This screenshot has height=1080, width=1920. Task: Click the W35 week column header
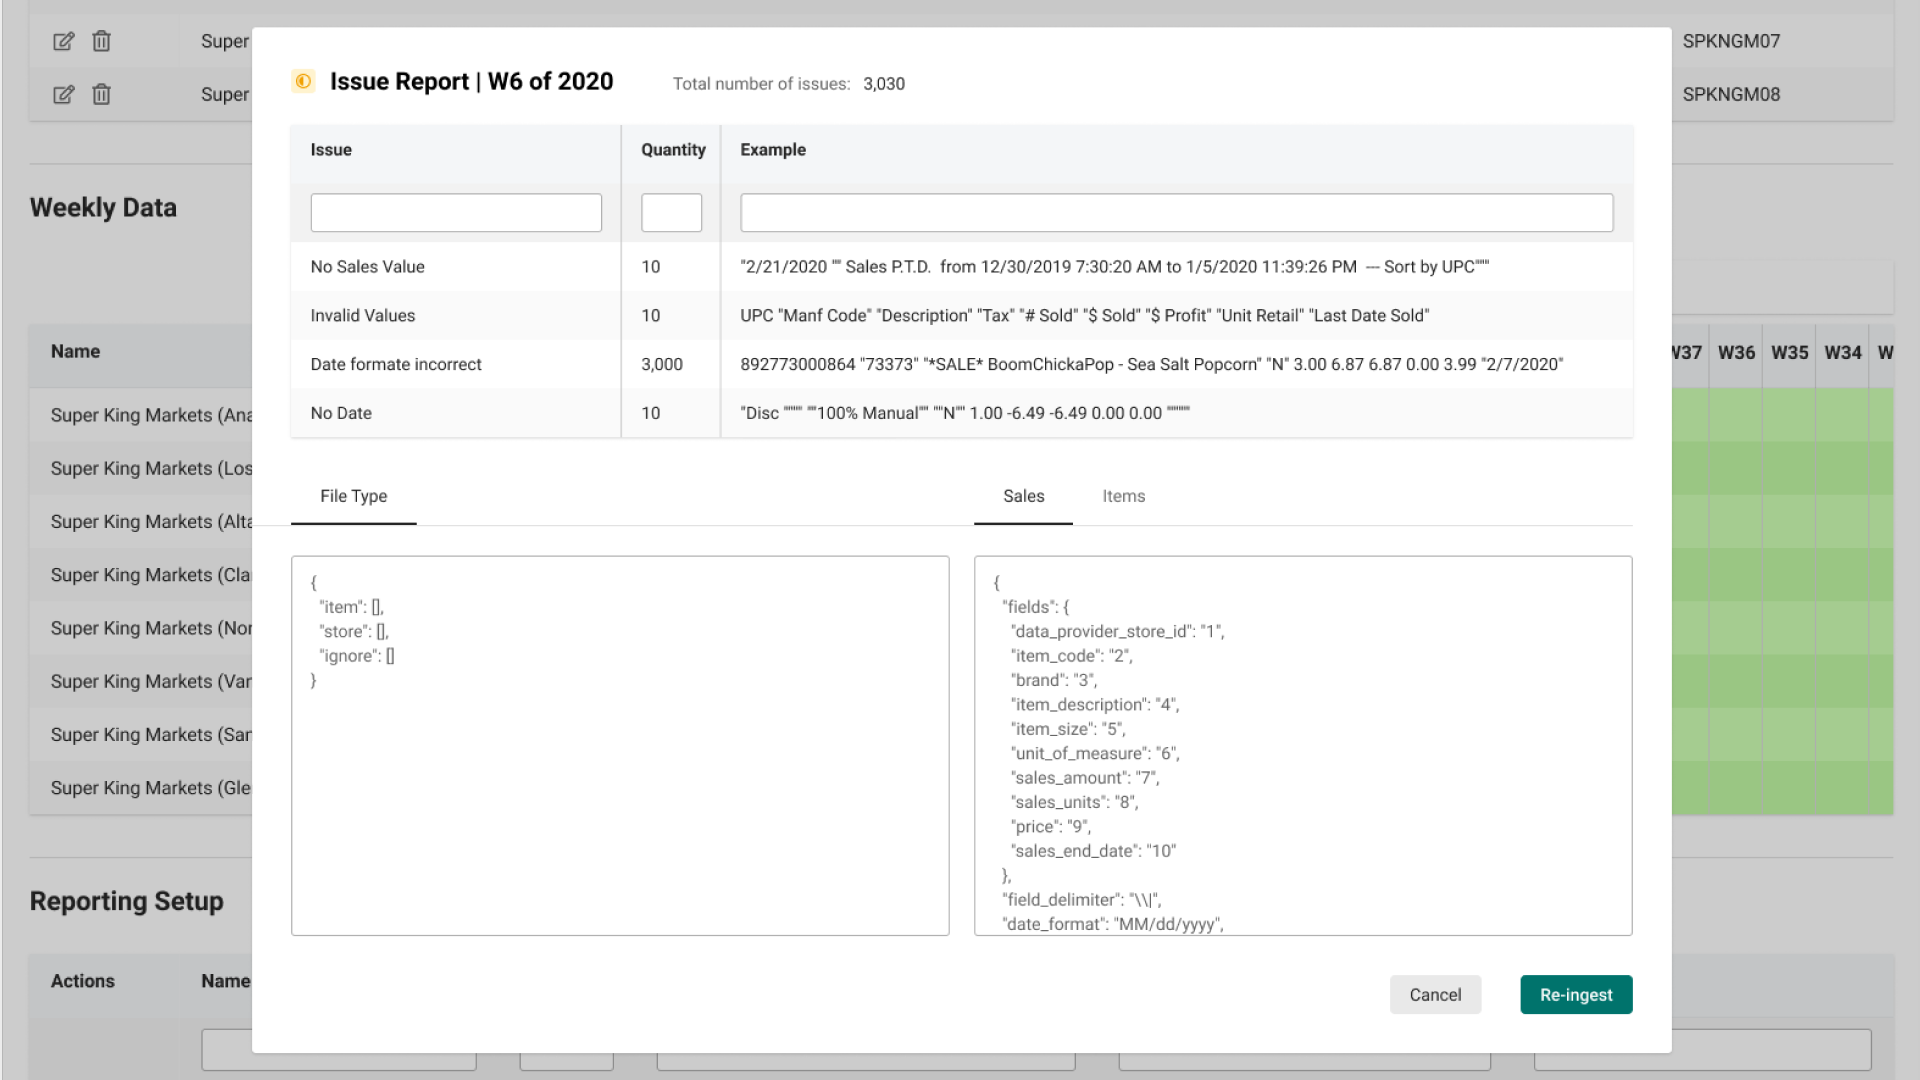pos(1789,352)
